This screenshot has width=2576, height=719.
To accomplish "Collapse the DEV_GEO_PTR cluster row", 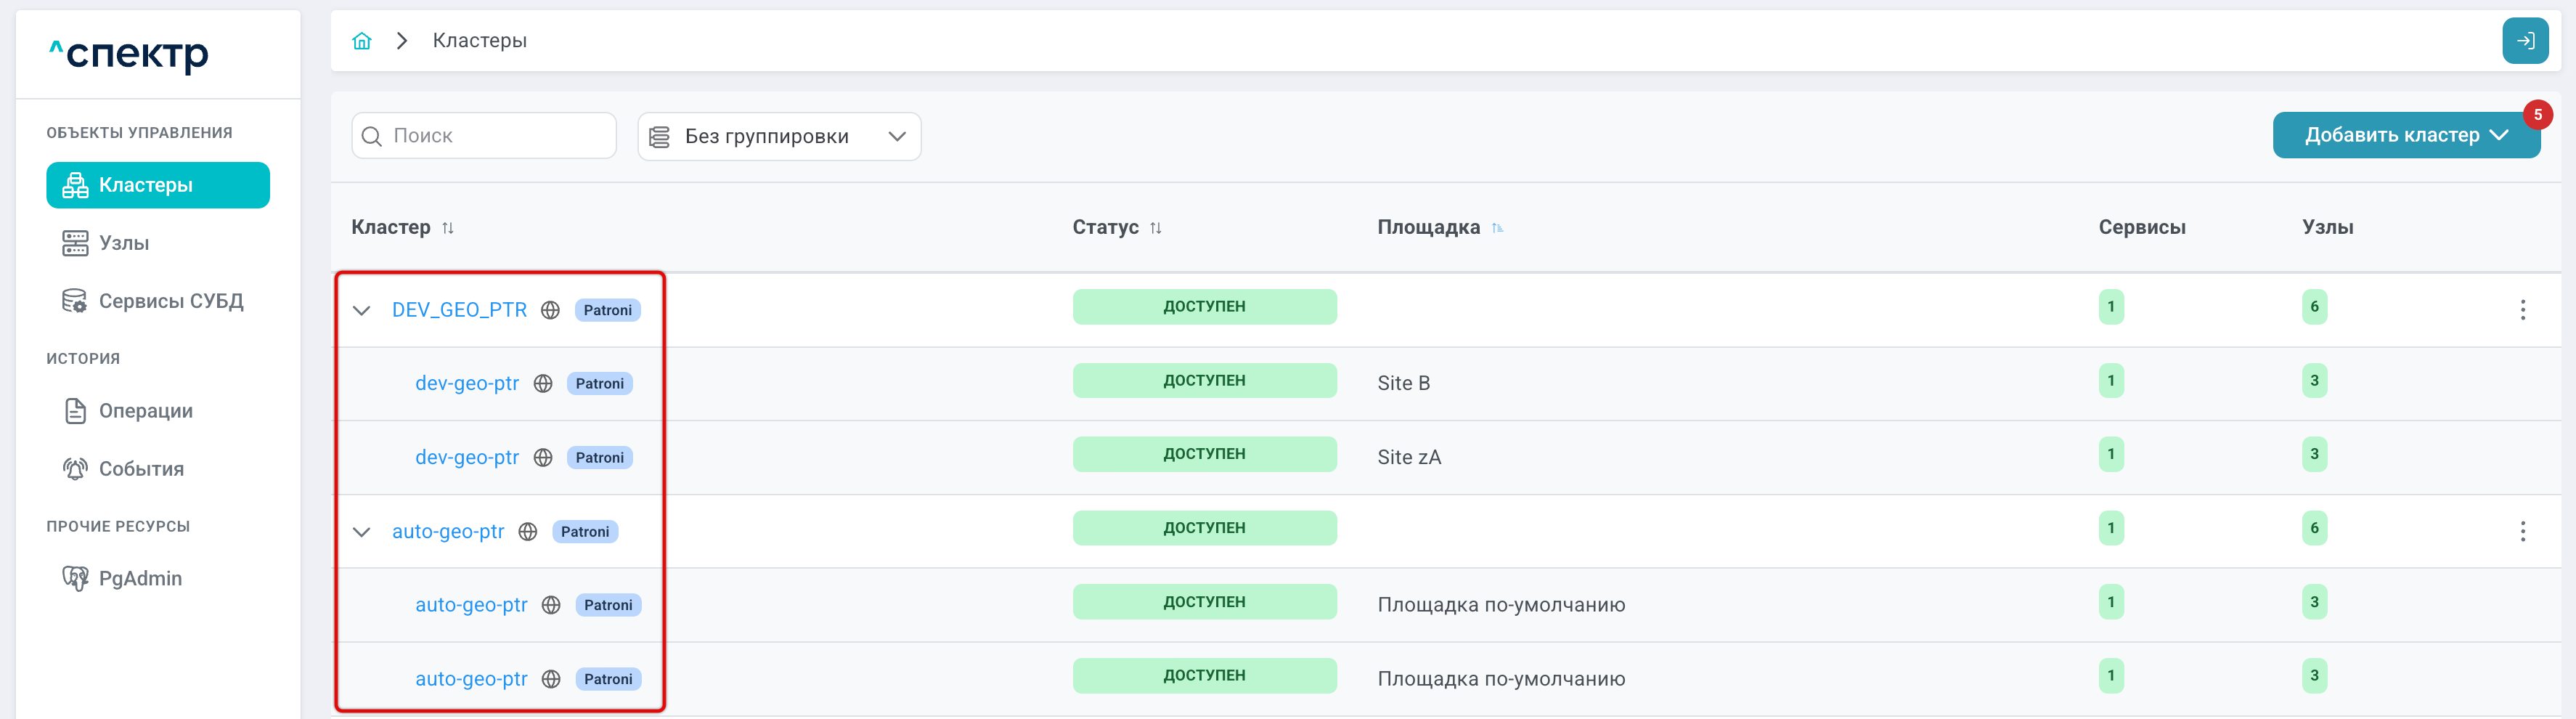I will click(x=362, y=311).
